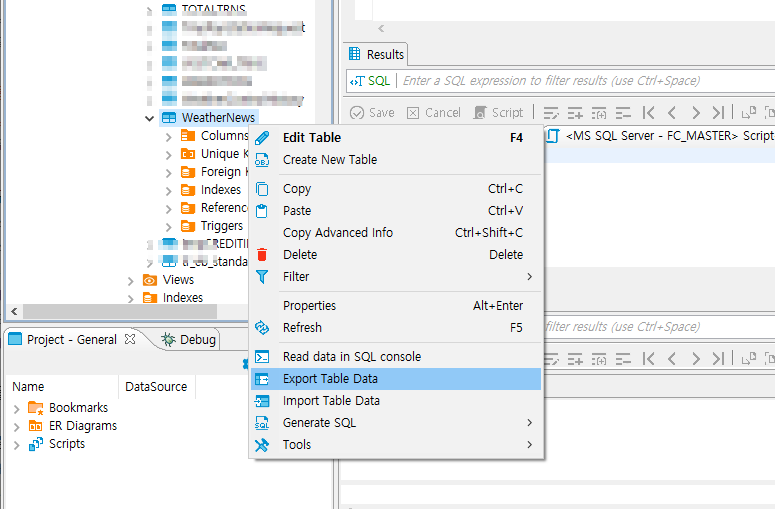775x509 pixels.
Task: Click the Generate SQL icon
Action: click(x=262, y=423)
